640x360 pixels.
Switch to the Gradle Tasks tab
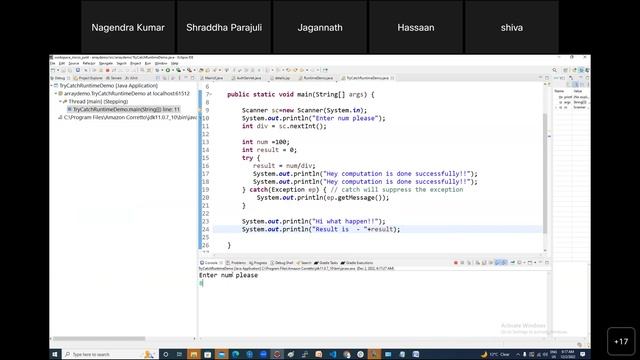click(x=326, y=263)
